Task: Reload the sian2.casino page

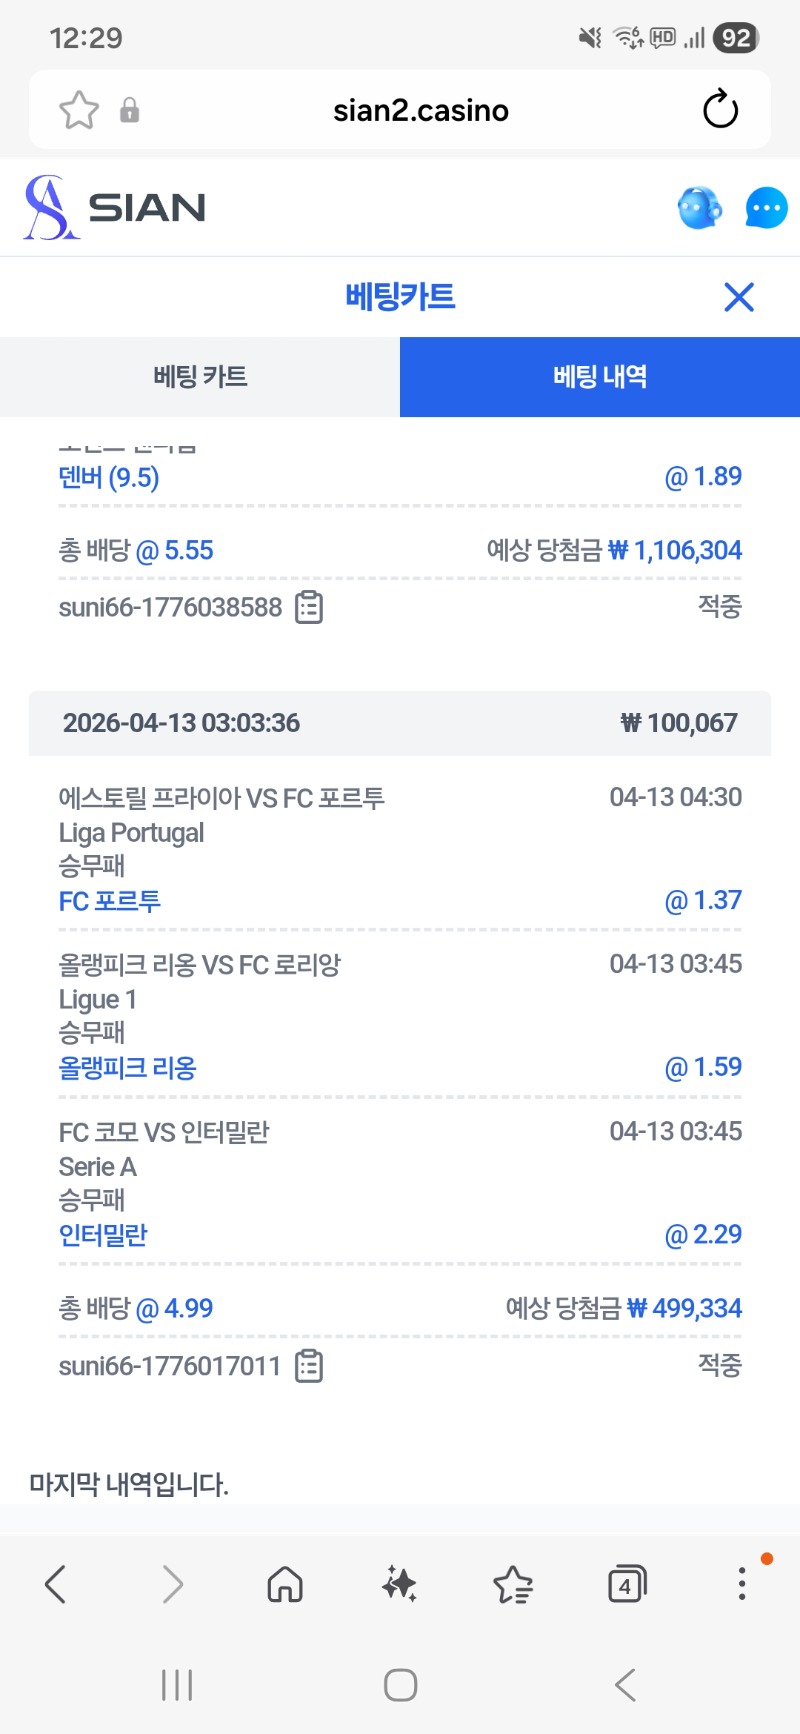Action: (720, 110)
